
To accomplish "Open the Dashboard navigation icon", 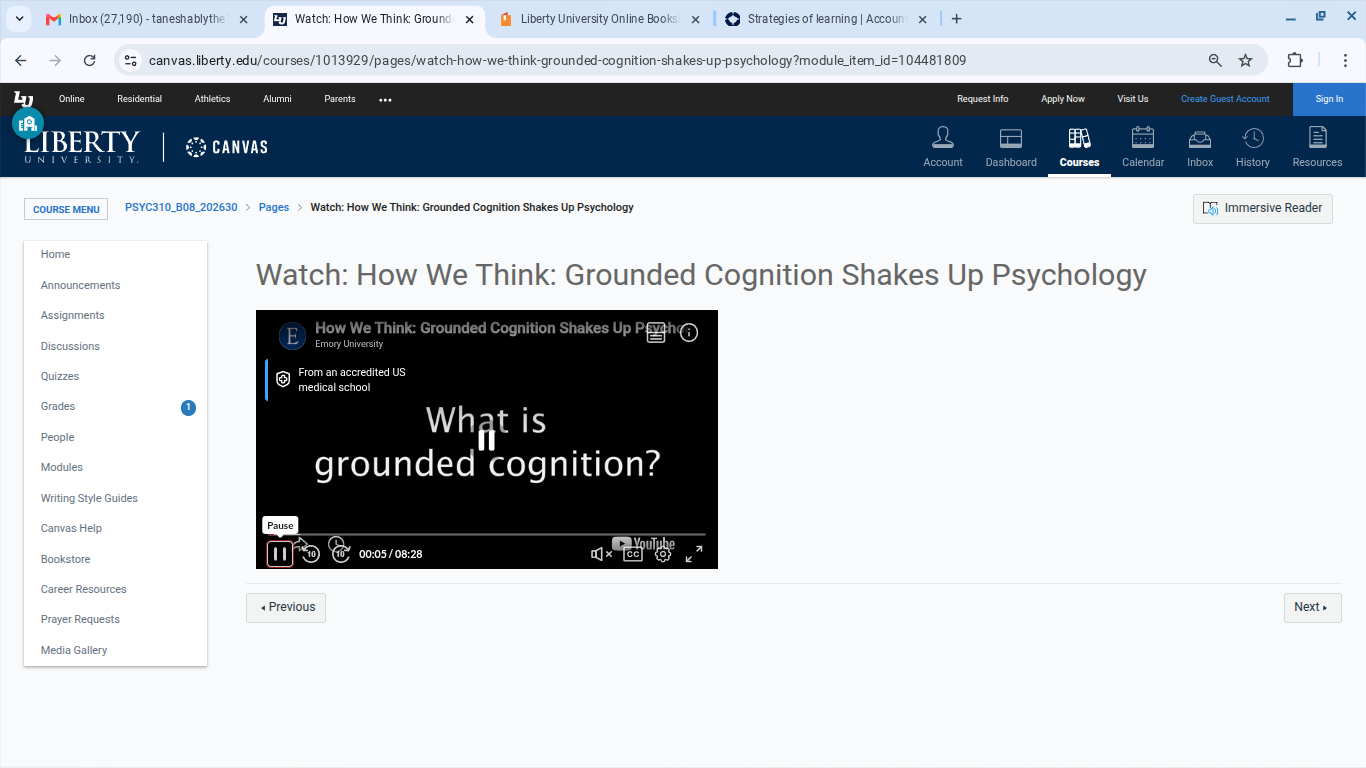I will [1011, 147].
